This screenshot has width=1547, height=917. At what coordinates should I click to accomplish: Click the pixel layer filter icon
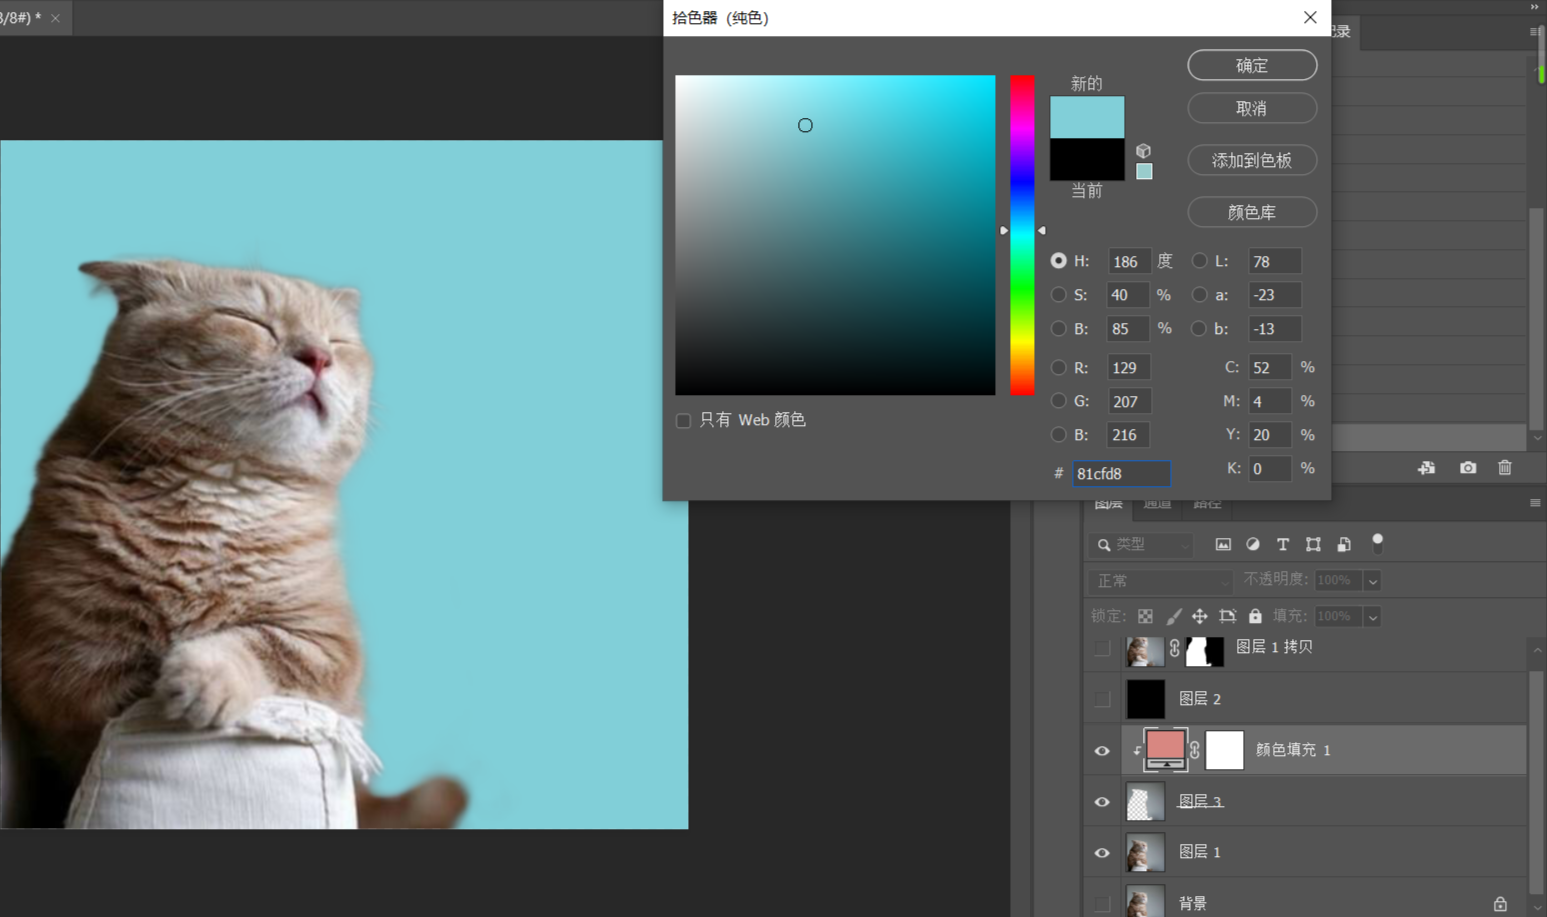point(1223,544)
